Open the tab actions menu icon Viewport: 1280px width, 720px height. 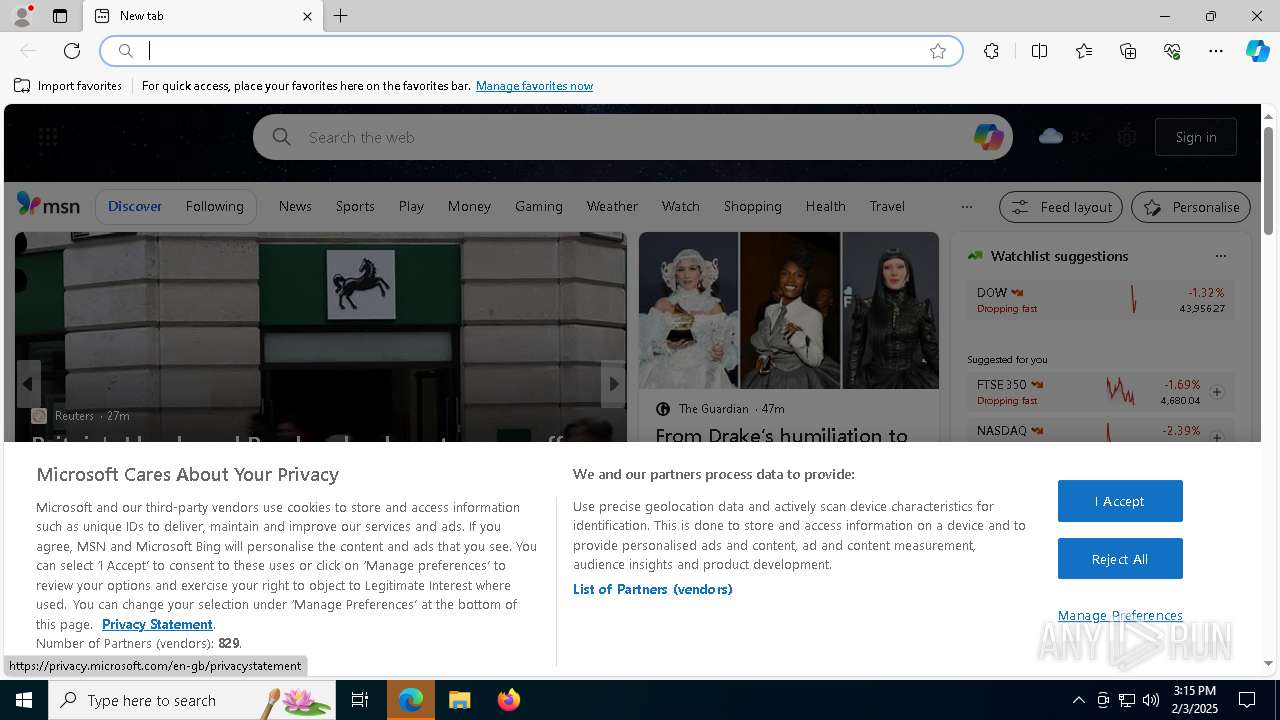60,16
